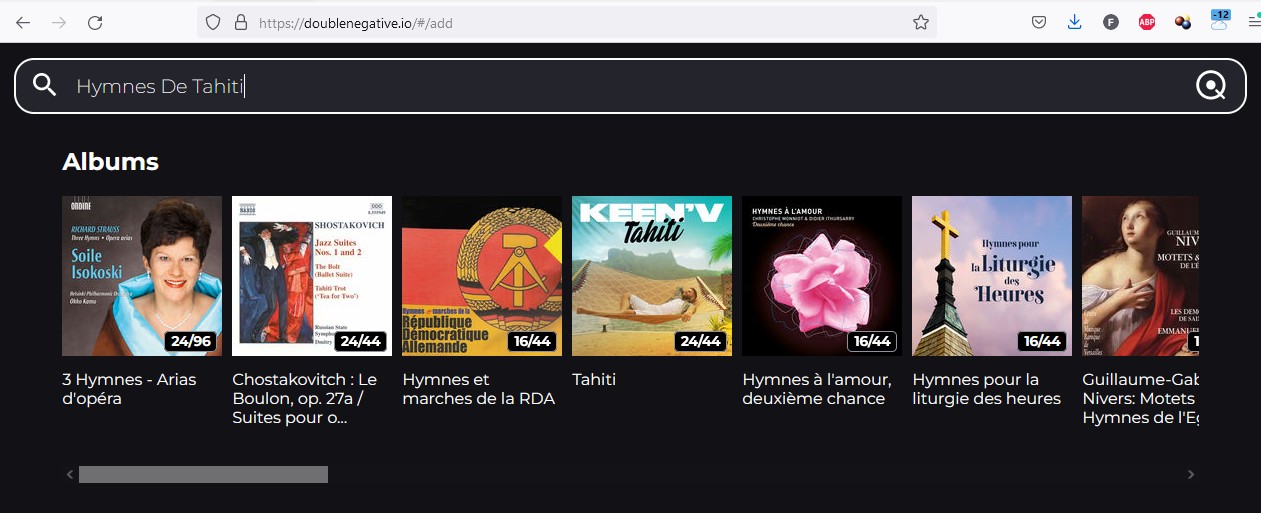Click the gray horizontal scrollbar thumb
Image resolution: width=1261 pixels, height=513 pixels.
click(x=203, y=474)
